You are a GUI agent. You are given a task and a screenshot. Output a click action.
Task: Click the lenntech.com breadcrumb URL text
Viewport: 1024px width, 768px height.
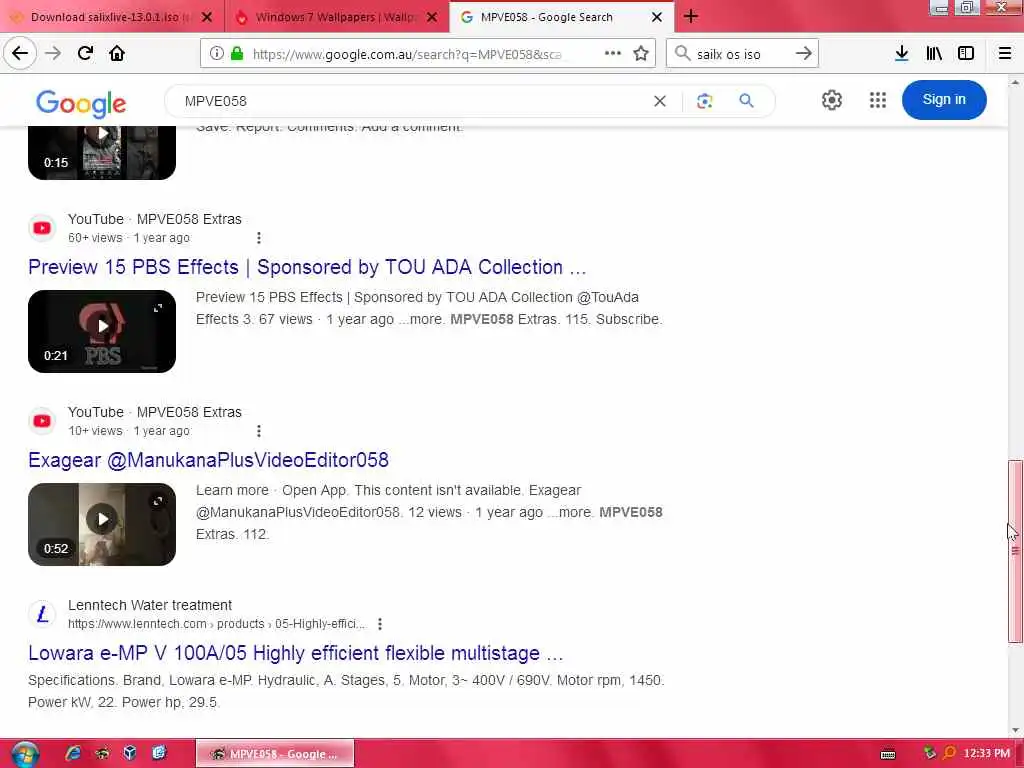click(217, 624)
